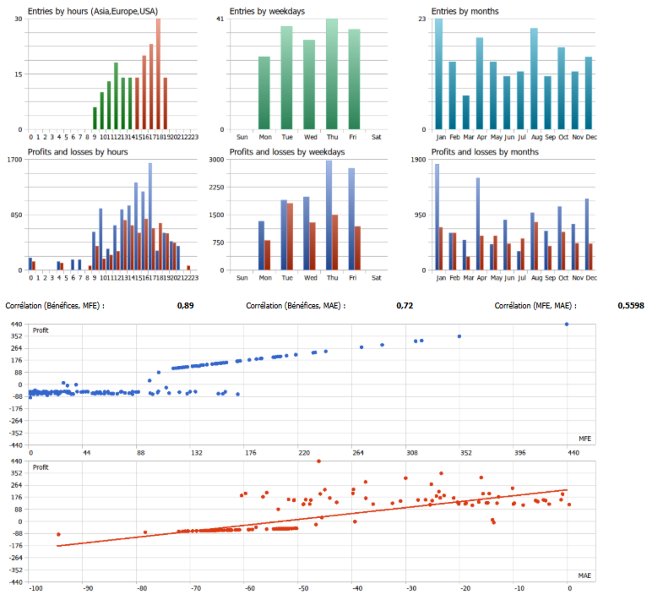Click the 'Sat' label under profits by weekdays

[376, 278]
